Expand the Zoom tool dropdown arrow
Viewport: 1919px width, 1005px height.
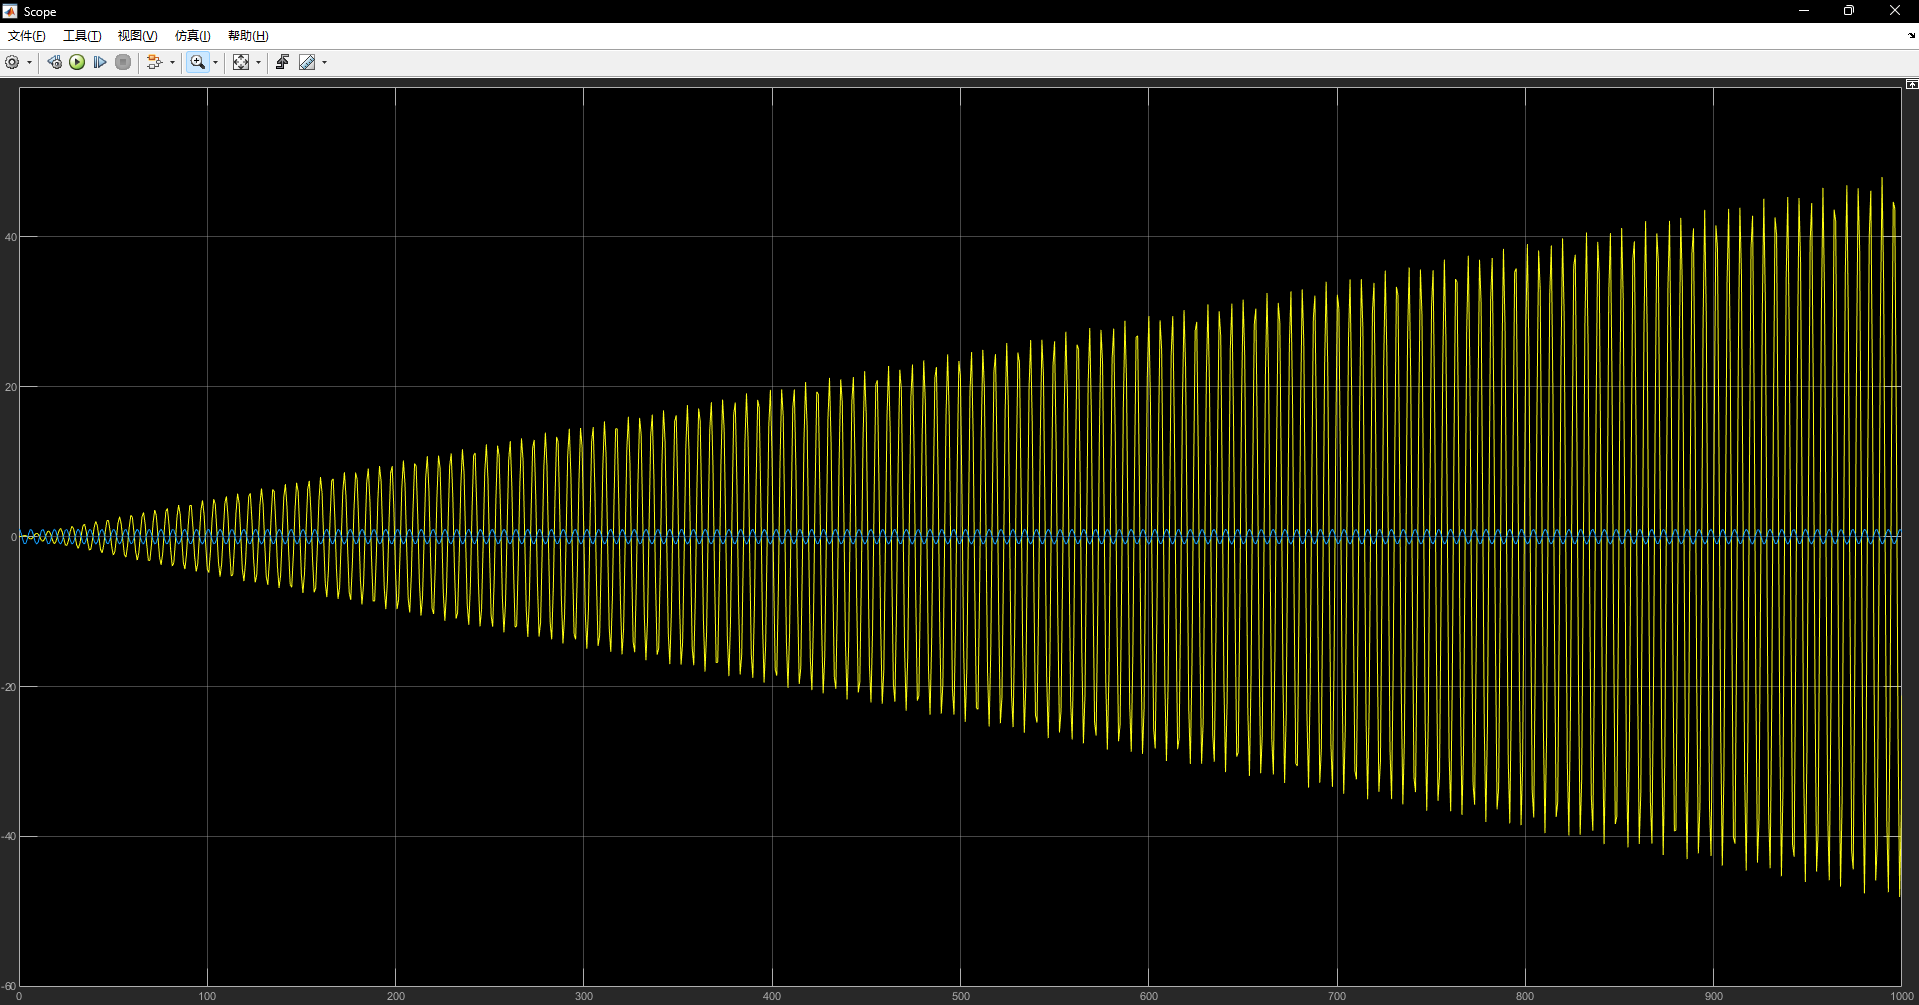click(x=215, y=63)
